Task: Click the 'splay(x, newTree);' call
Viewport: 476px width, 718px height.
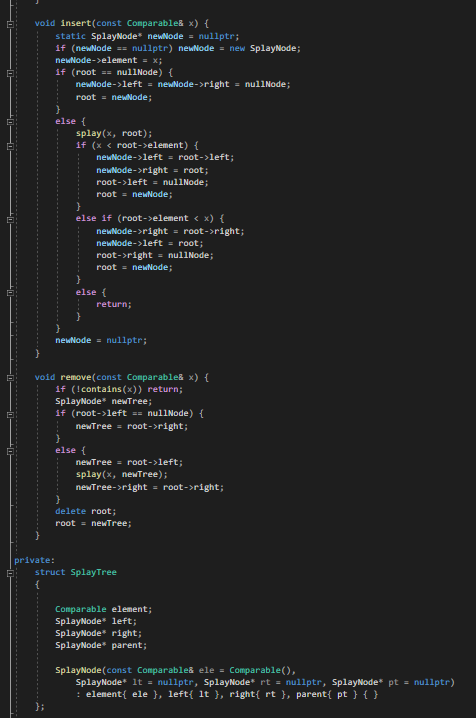Action: click(122, 474)
